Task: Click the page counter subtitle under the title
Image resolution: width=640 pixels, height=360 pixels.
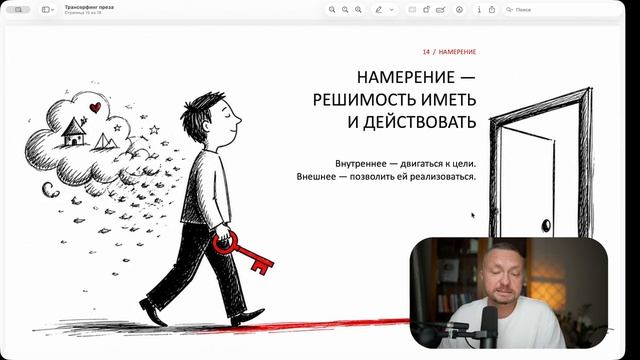Action: (83, 13)
